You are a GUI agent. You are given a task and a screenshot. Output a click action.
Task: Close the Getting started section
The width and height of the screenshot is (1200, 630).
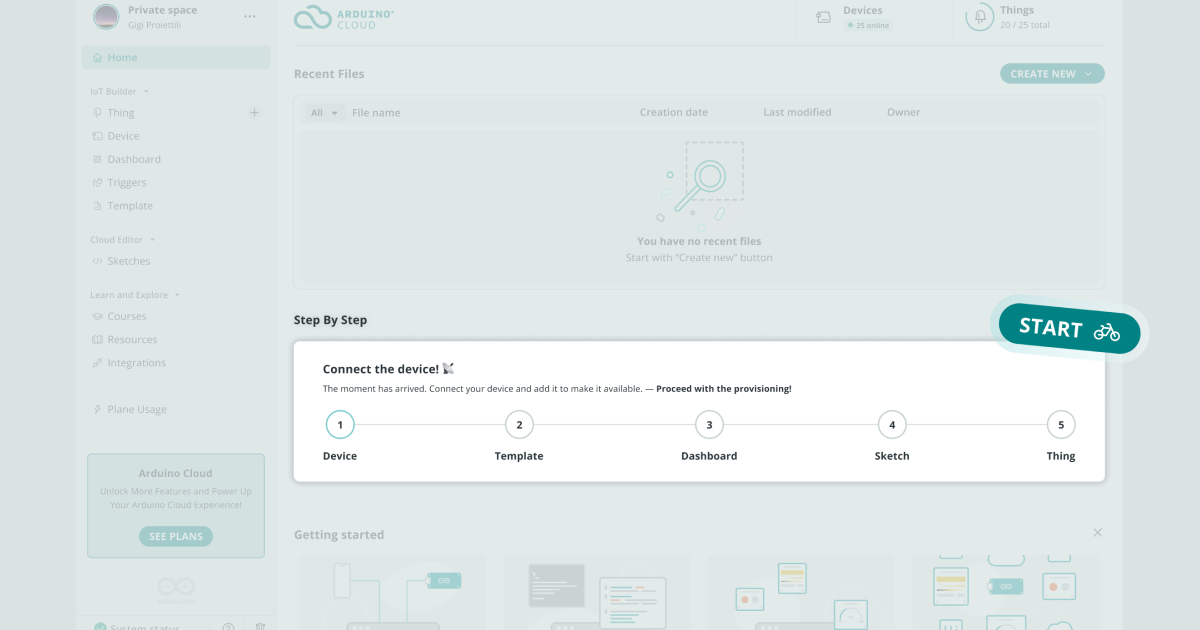click(x=1097, y=533)
